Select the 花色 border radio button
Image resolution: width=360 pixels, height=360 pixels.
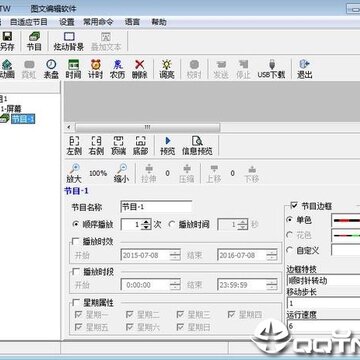tap(289, 235)
